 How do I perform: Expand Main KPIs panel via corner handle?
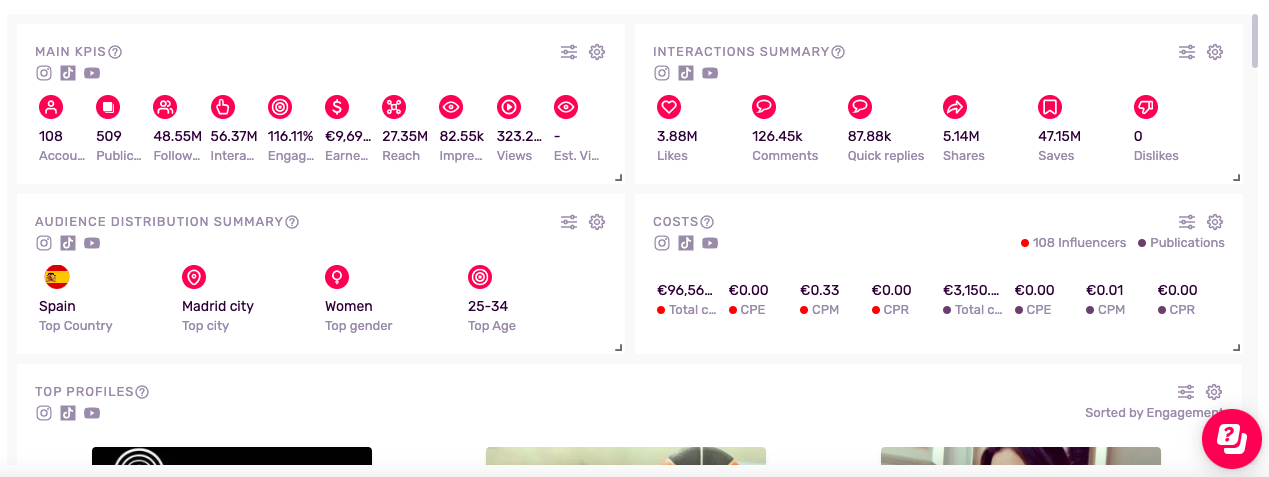pyautogui.click(x=619, y=178)
